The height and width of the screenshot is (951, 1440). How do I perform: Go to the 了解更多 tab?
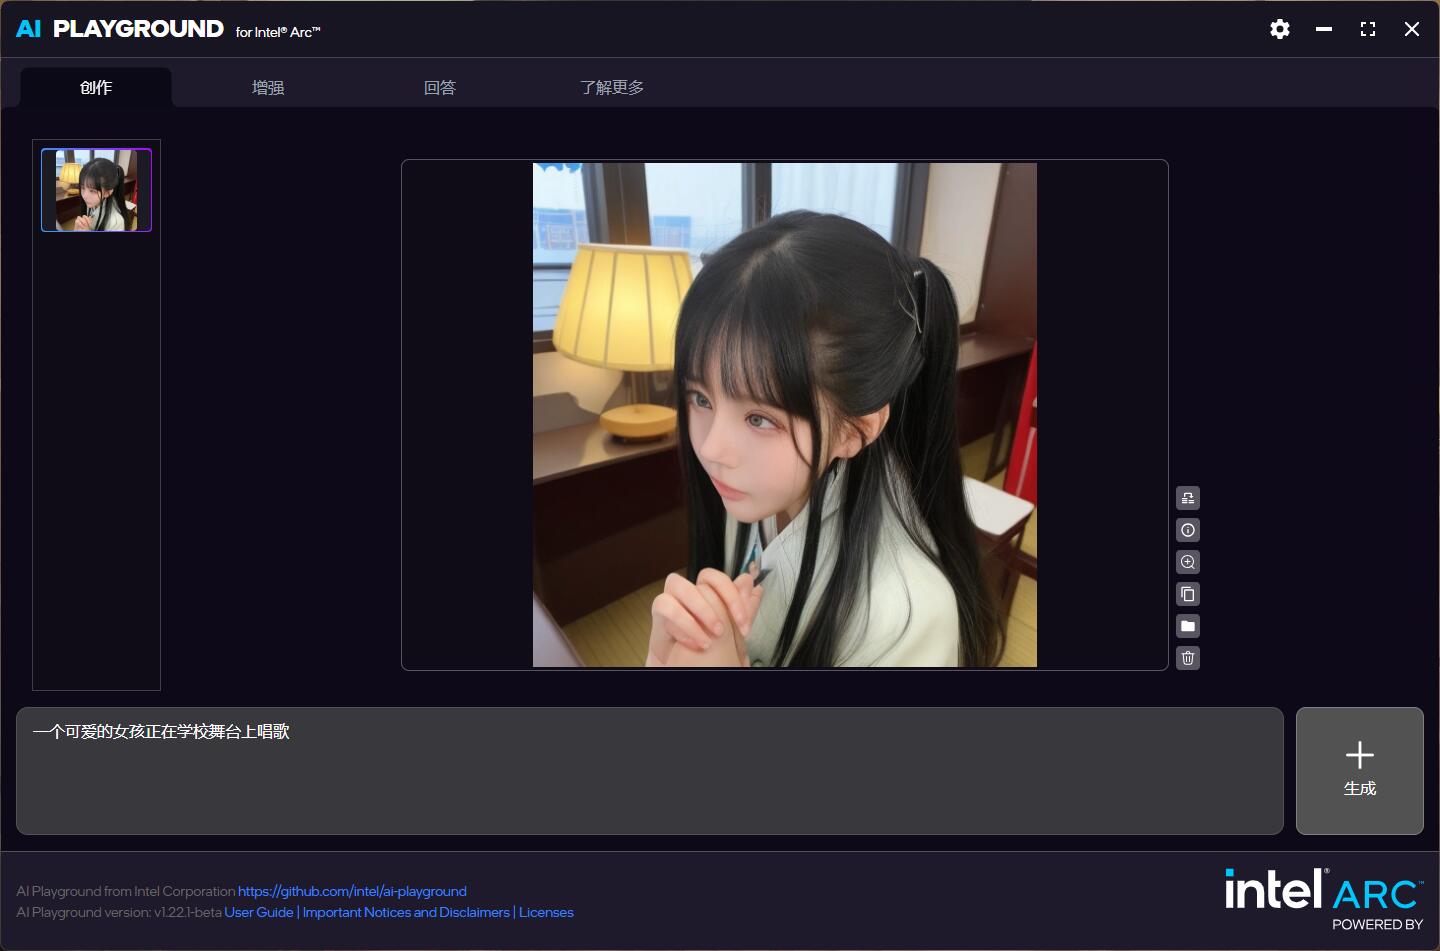612,88
